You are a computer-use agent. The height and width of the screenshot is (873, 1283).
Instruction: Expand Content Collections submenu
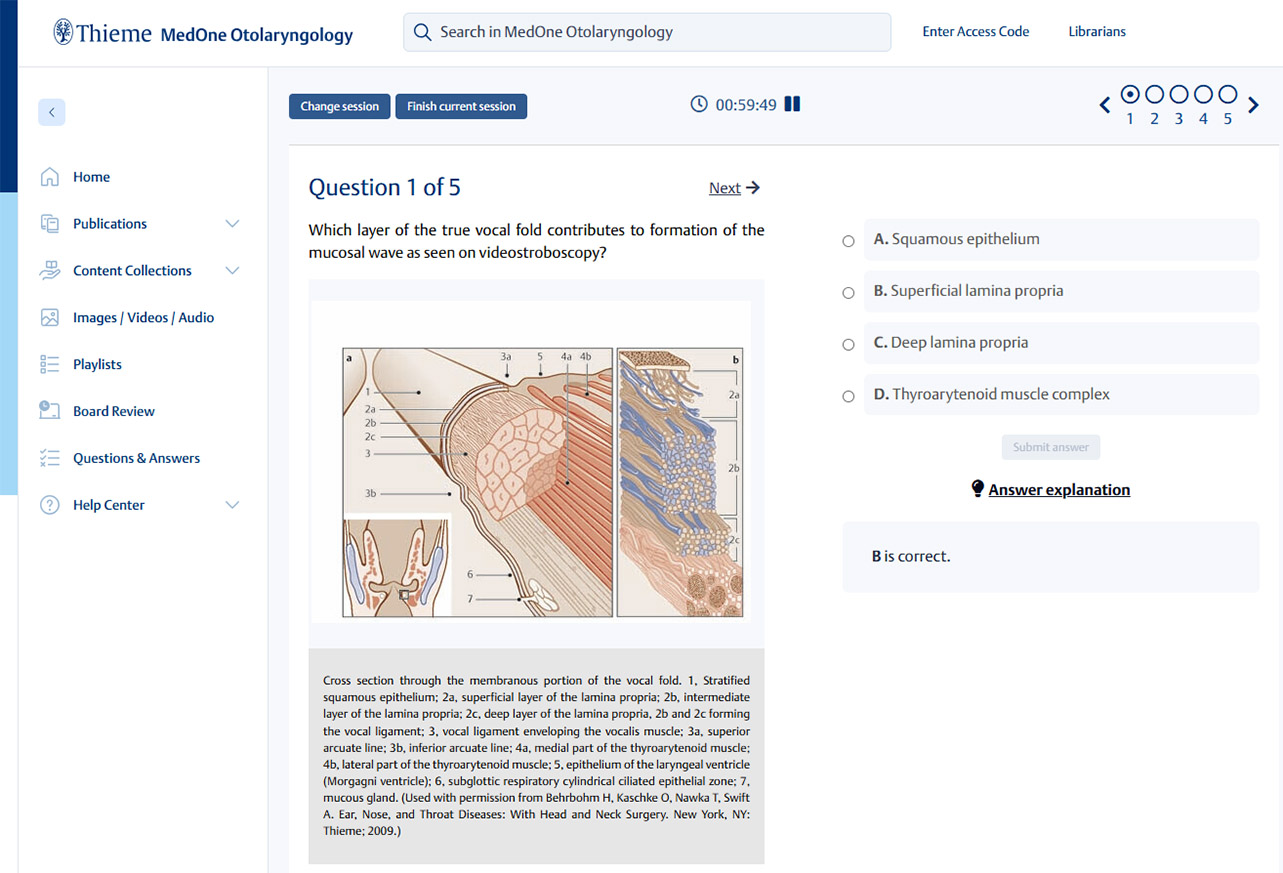(232, 271)
